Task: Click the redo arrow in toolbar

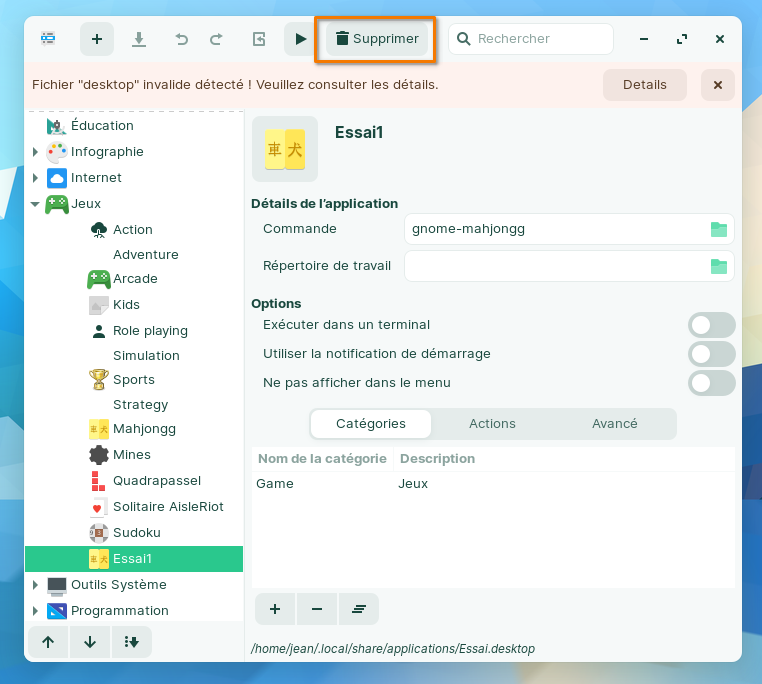Action: coord(216,39)
